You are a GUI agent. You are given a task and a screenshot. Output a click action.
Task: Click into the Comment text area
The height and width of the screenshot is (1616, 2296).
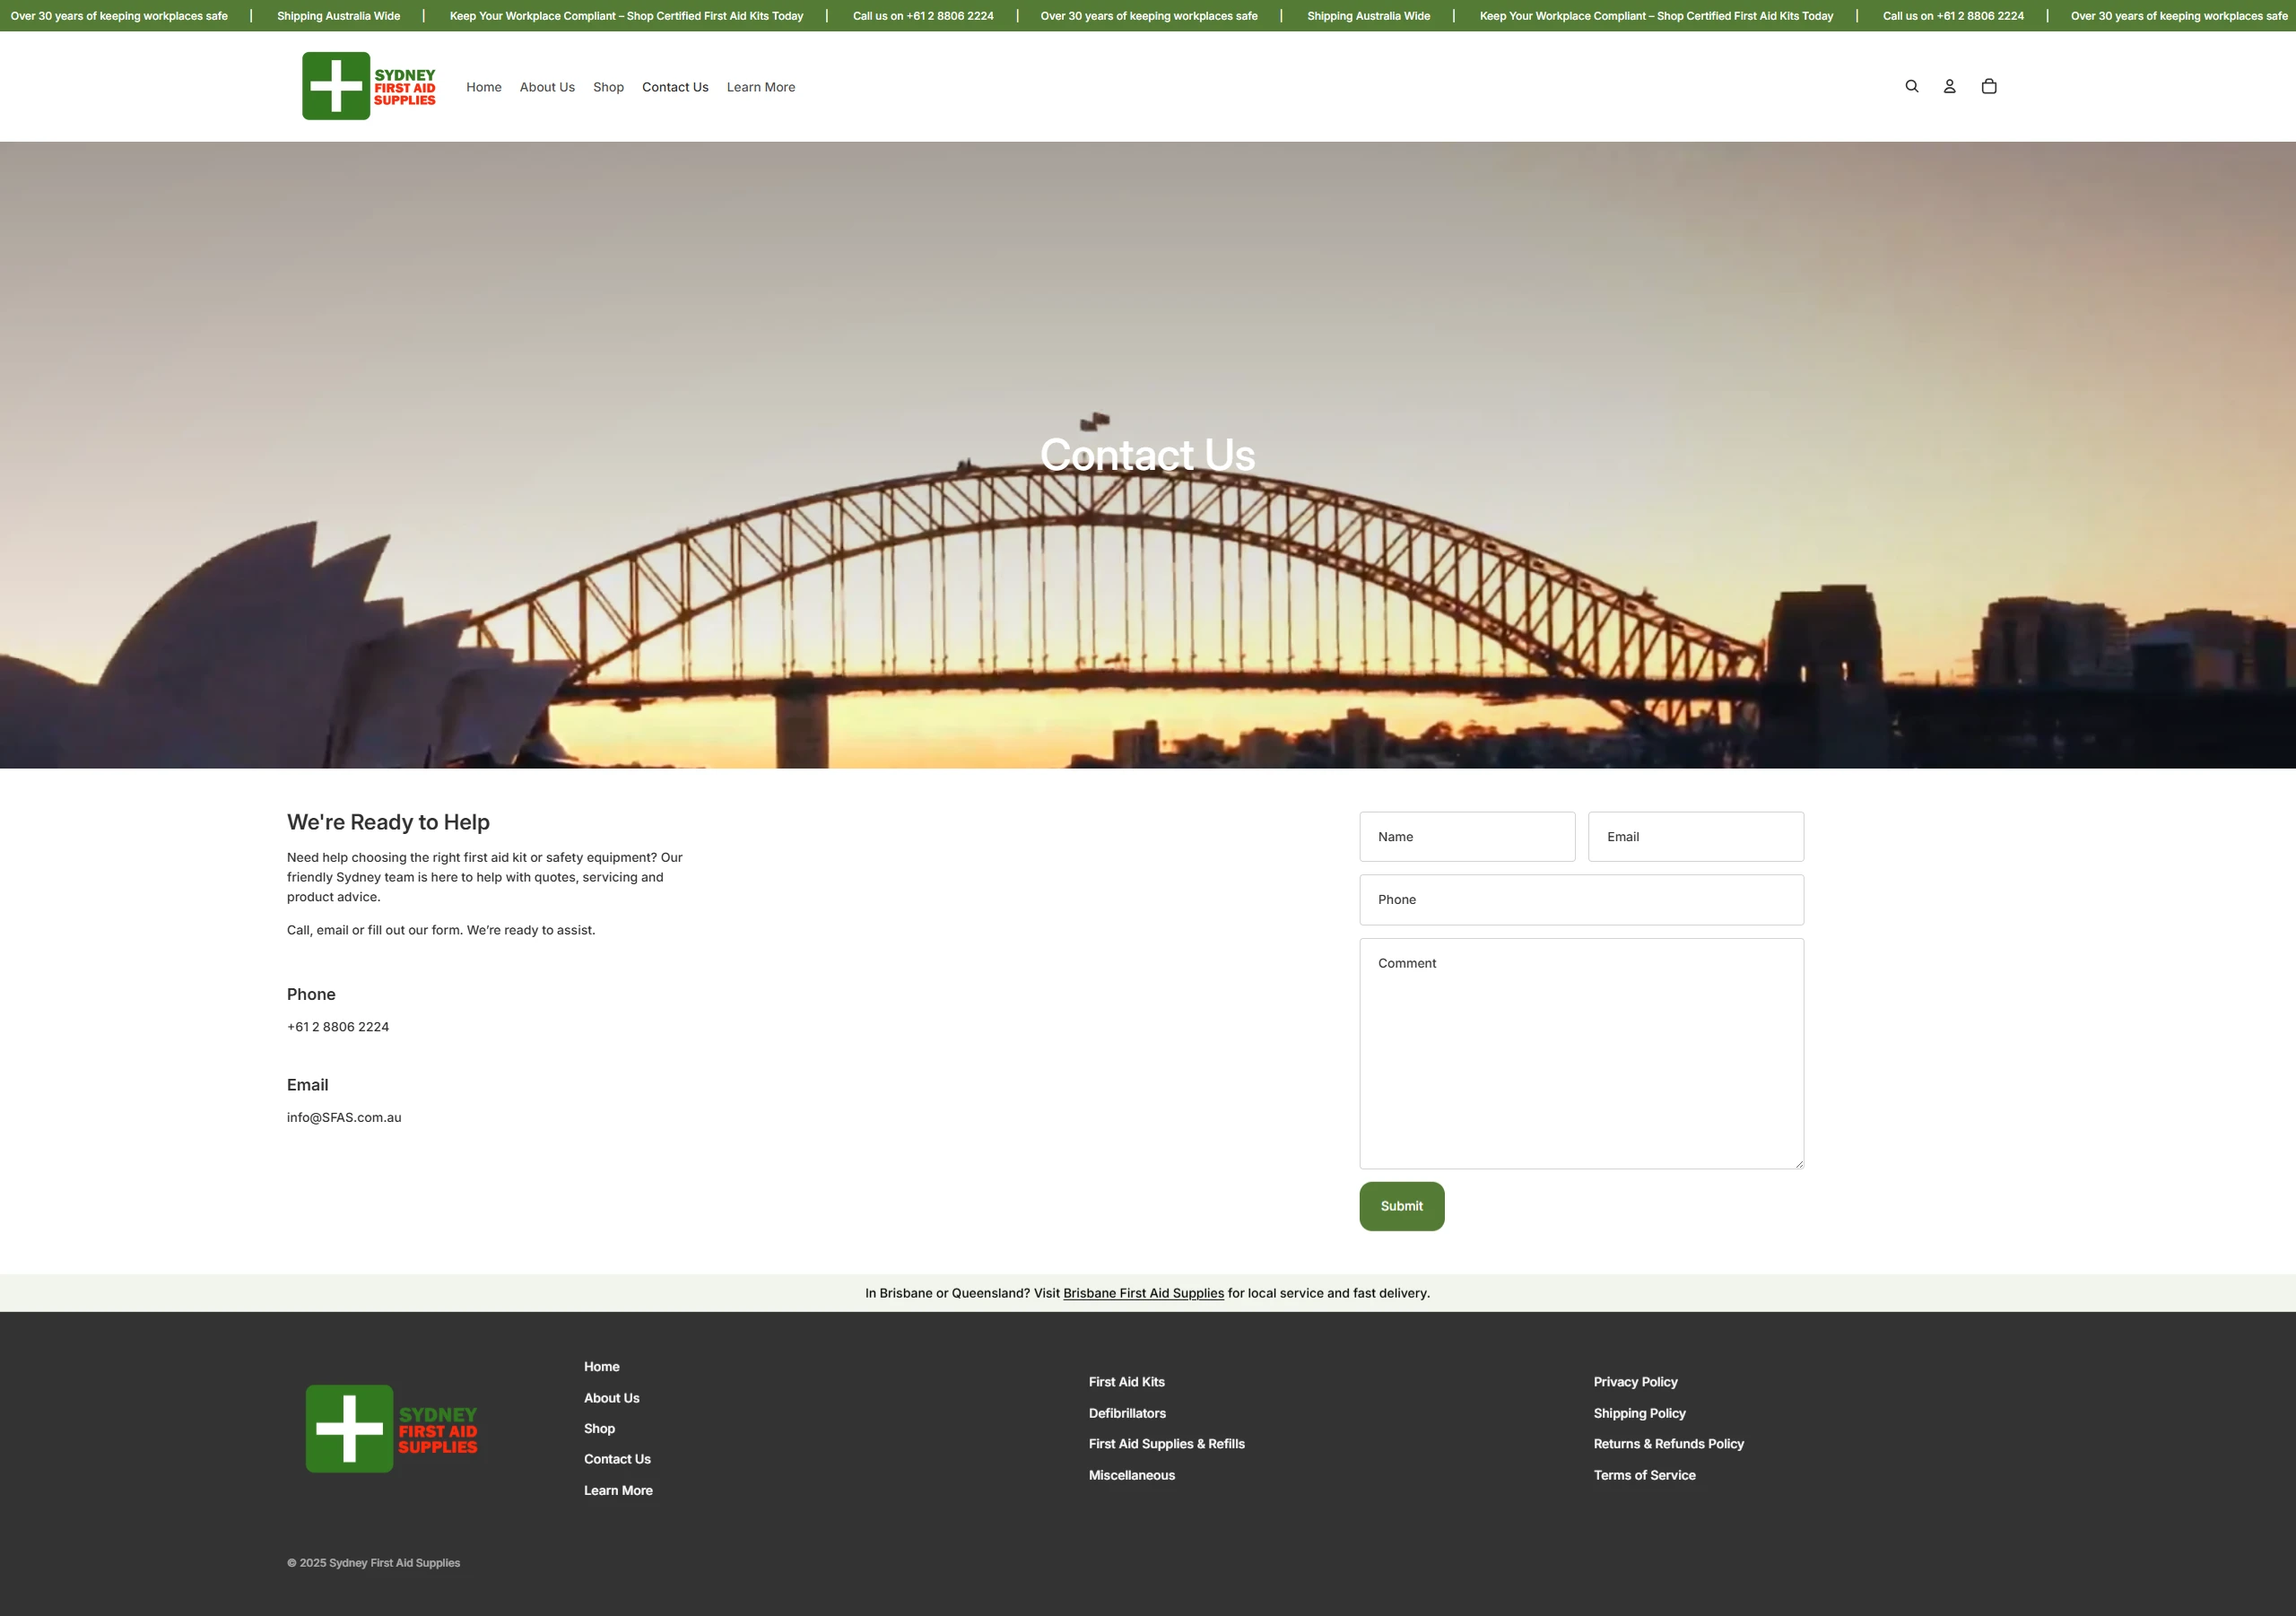(x=1582, y=1054)
